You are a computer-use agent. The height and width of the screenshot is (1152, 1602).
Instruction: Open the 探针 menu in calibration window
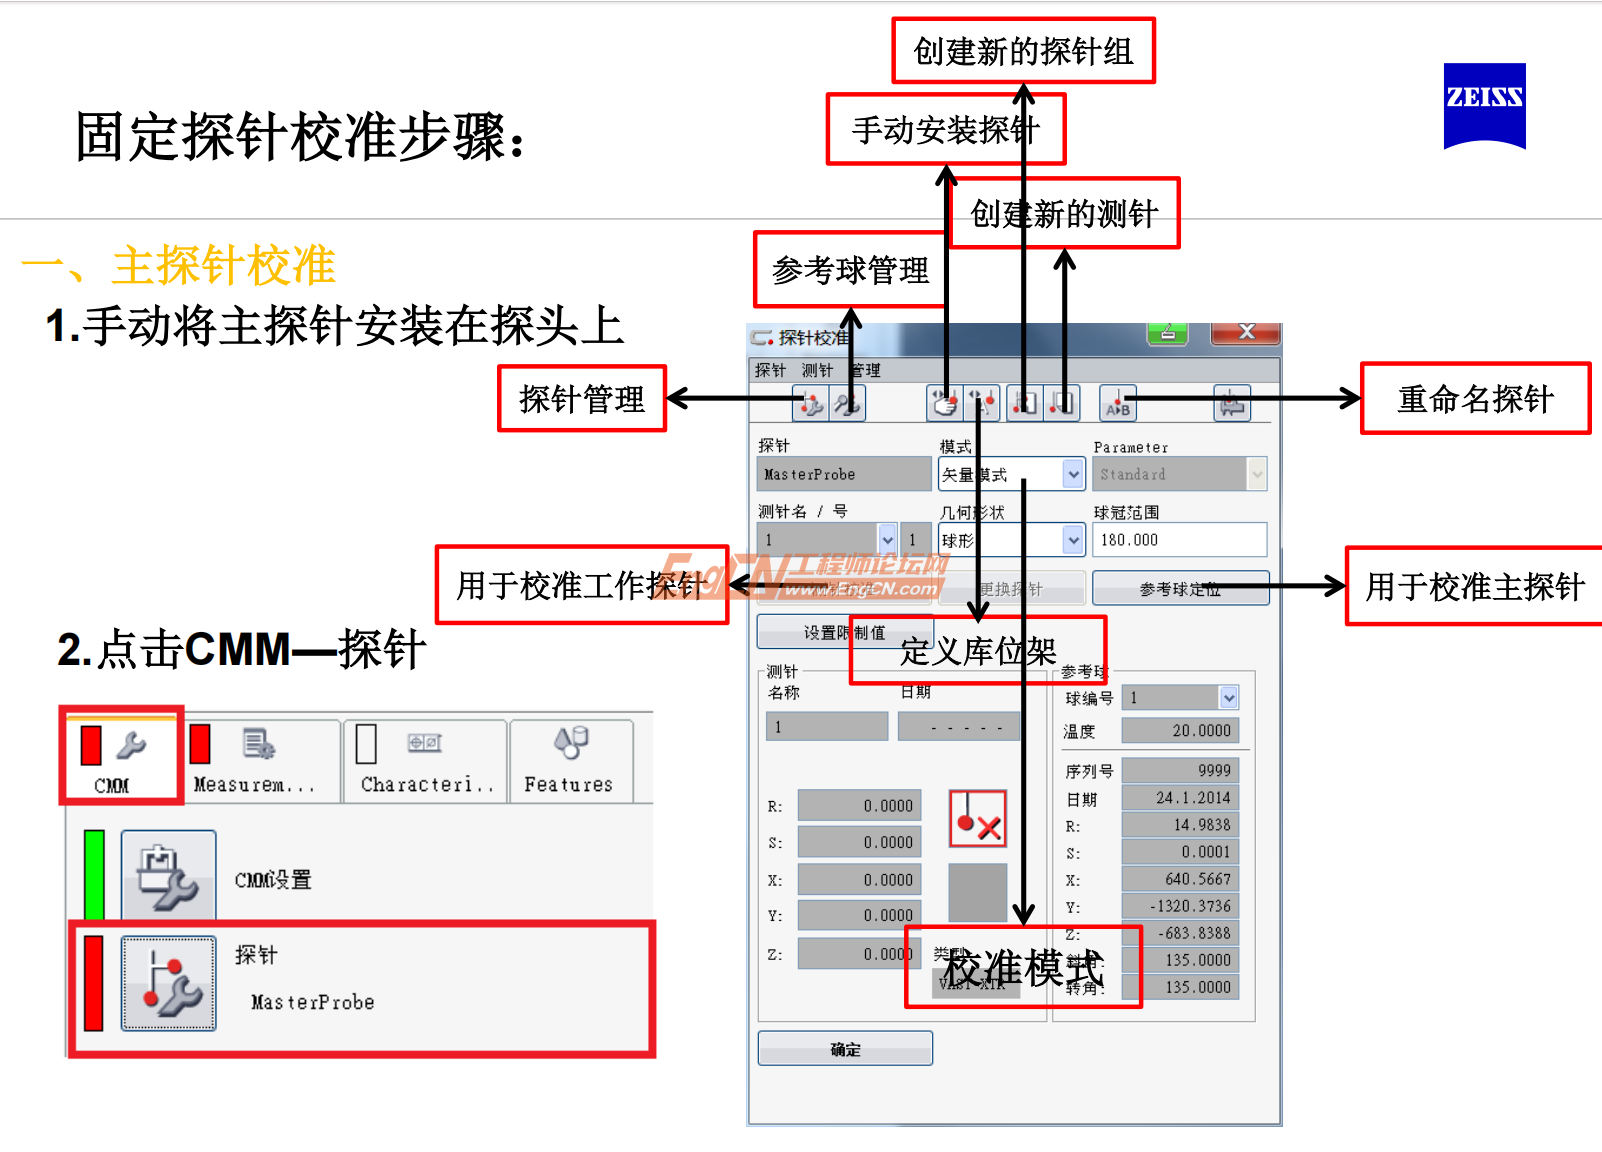point(770,370)
